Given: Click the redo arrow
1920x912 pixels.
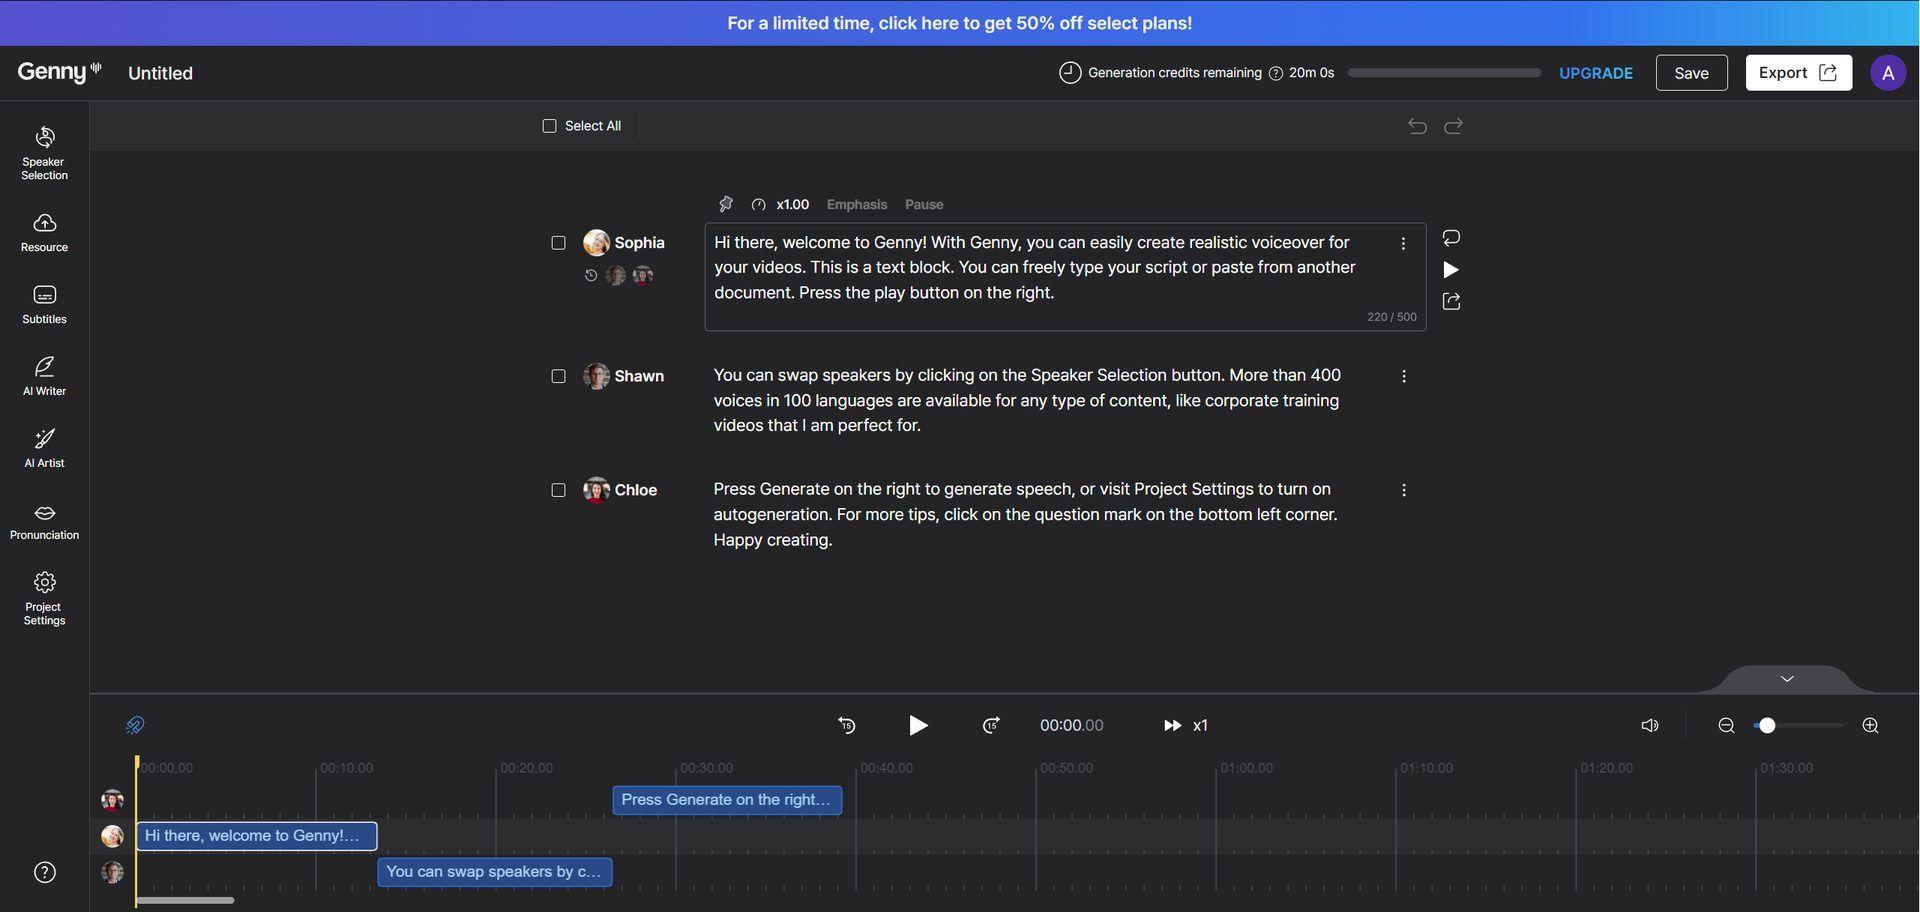Looking at the screenshot, I should pos(1454,126).
